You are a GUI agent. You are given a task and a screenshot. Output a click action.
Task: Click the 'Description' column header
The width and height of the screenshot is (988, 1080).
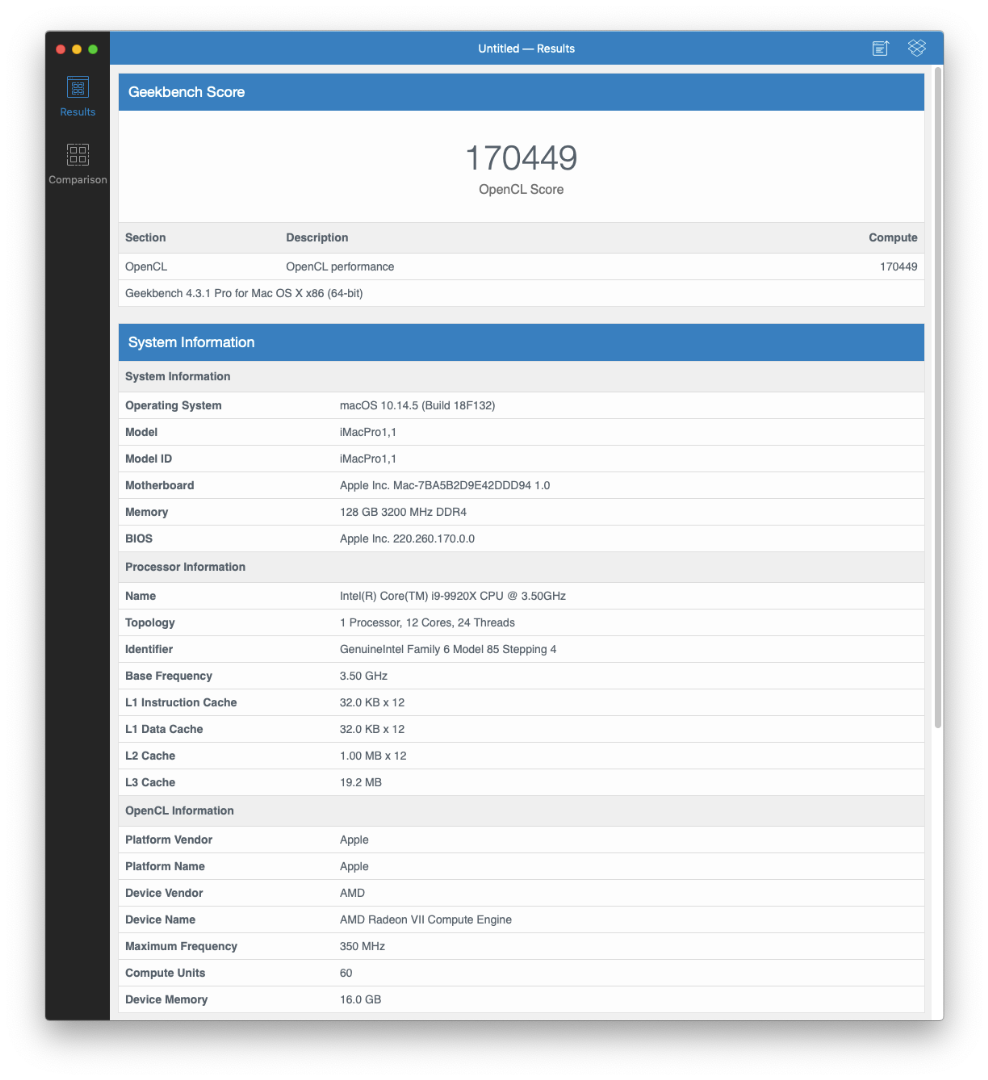tap(317, 238)
